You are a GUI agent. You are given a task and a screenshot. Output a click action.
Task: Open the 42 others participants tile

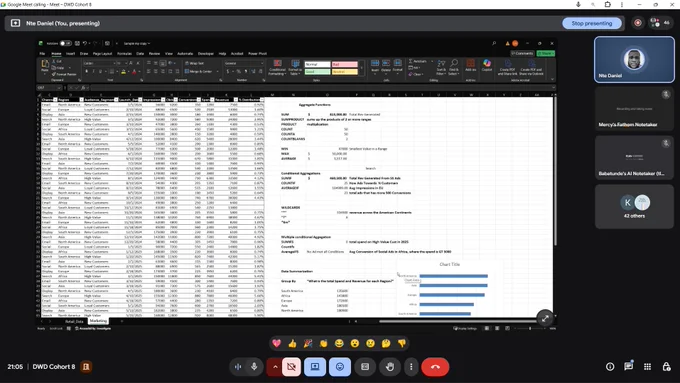[x=634, y=206]
